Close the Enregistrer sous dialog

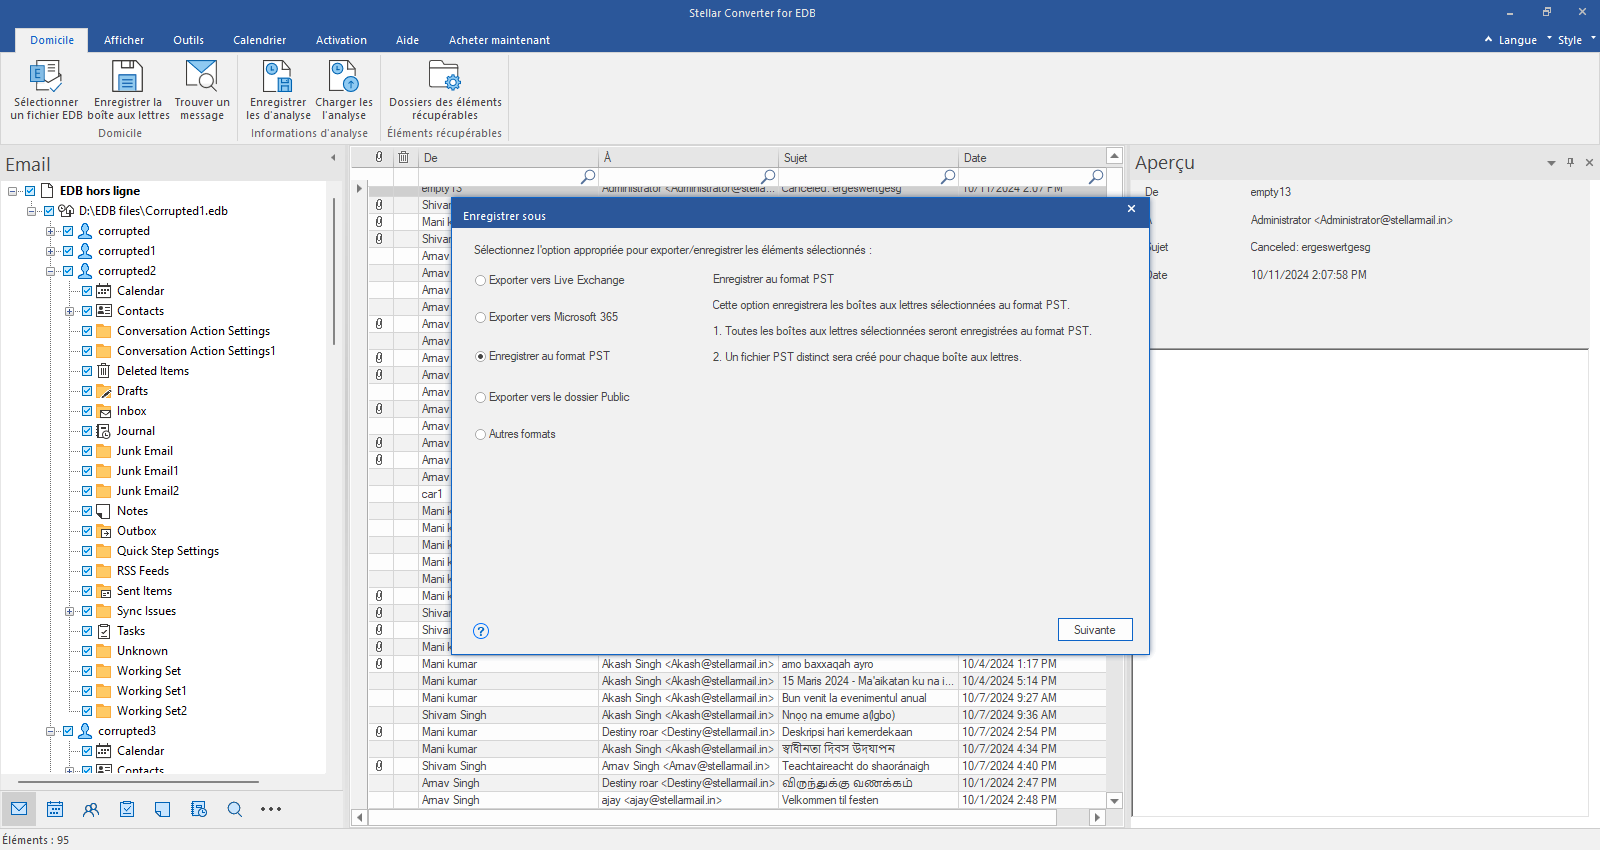click(1131, 209)
